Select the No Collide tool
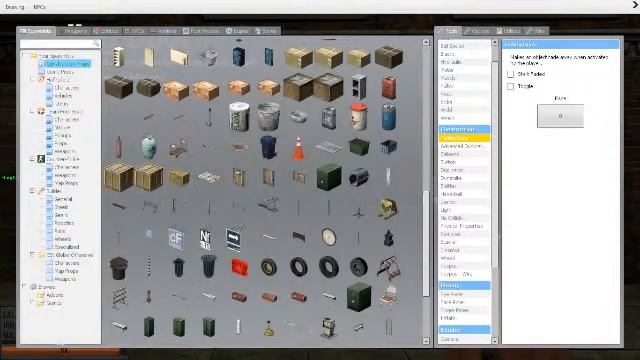The height and width of the screenshot is (360, 640). coord(464,218)
